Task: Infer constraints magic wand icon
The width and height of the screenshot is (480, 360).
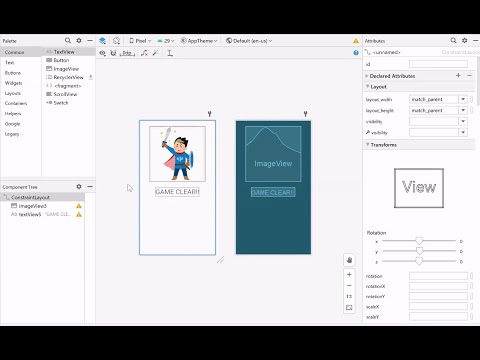Action: tap(155, 53)
